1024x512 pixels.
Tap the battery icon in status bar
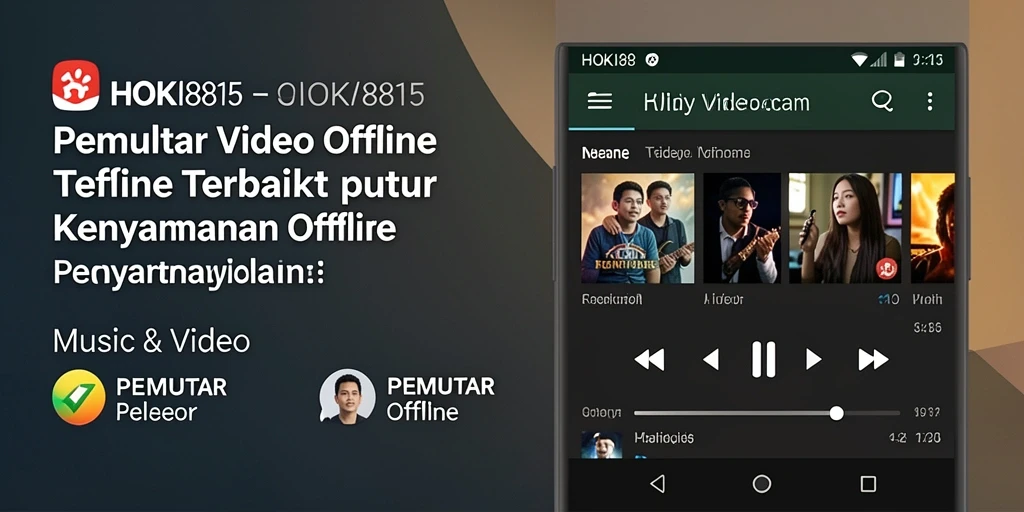[x=899, y=60]
